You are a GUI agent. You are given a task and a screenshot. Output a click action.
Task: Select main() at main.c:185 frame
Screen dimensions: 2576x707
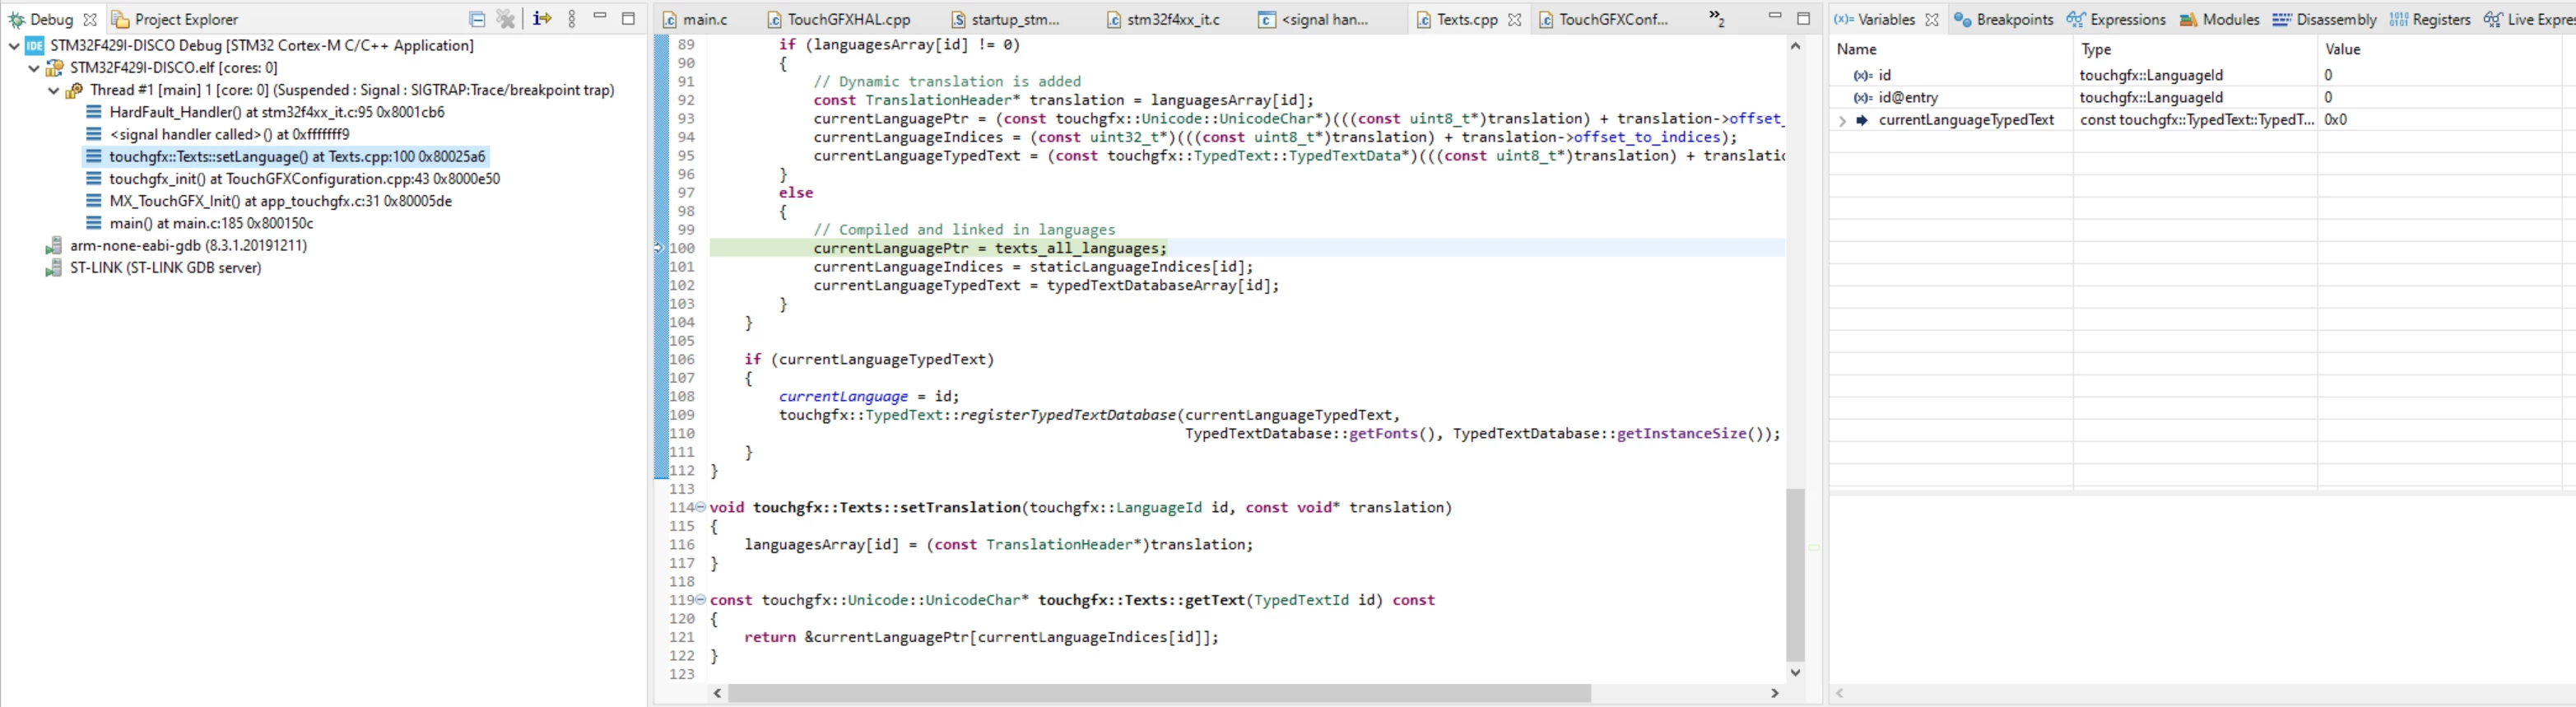point(211,223)
